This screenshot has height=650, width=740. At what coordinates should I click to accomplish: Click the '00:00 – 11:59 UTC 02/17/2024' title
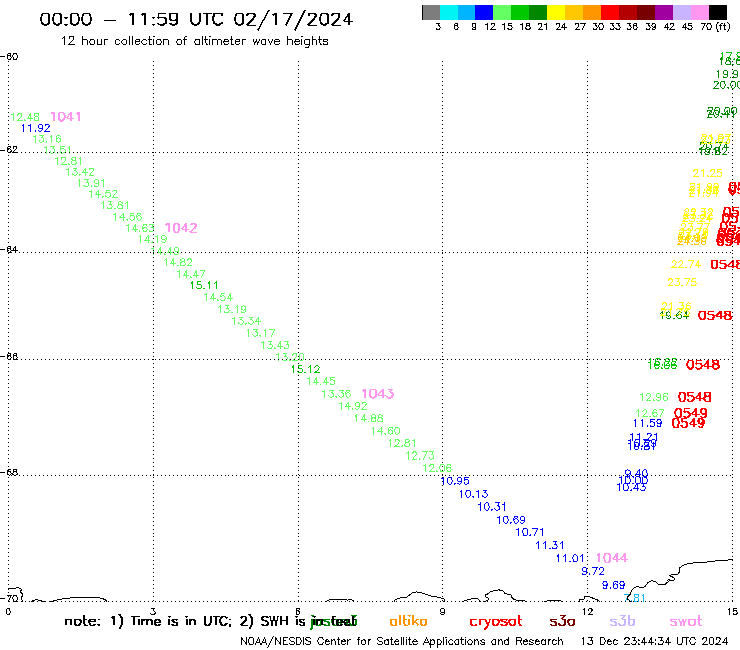click(x=196, y=19)
